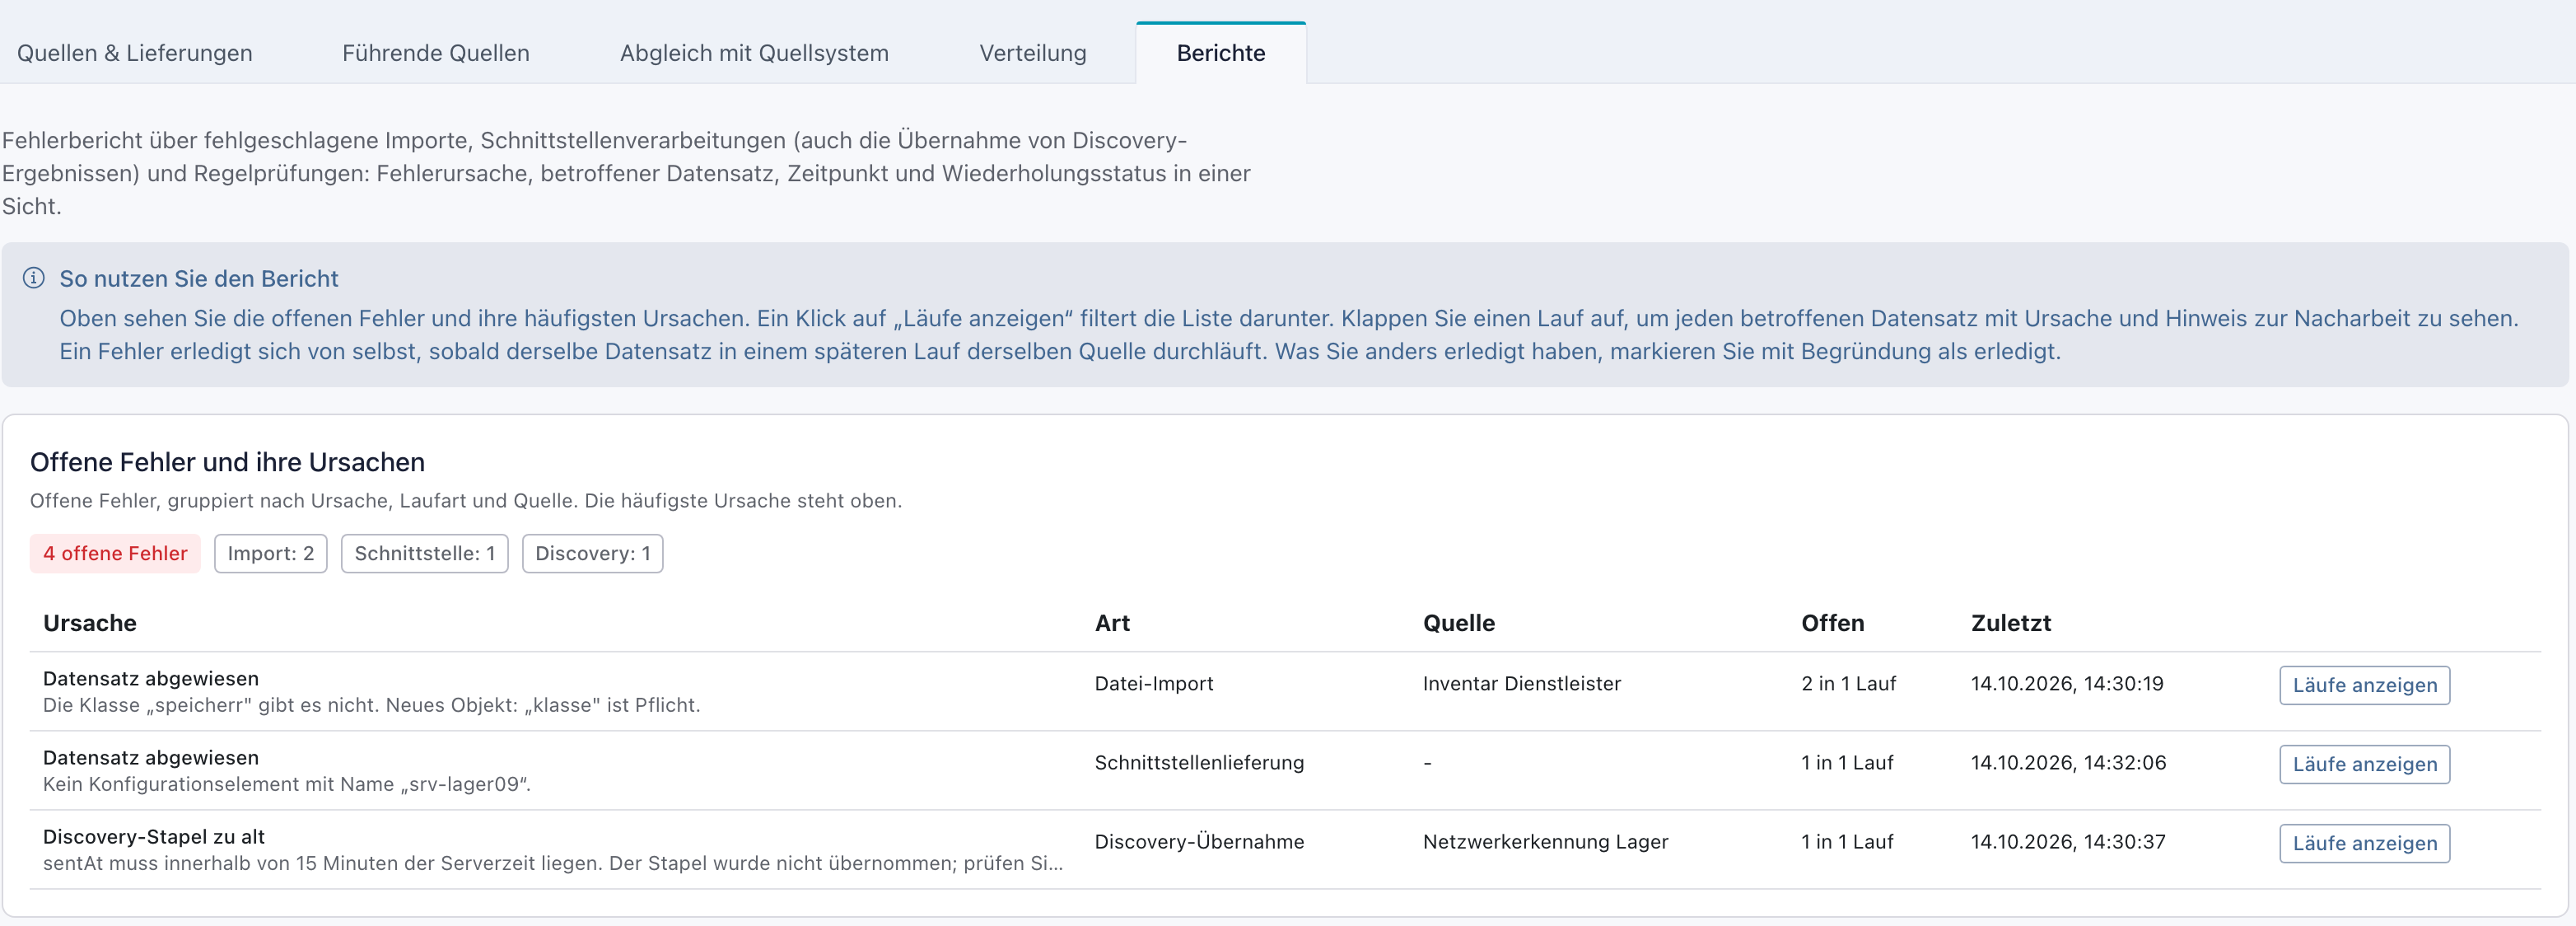The image size is (2576, 926).
Task: Select 'Discovery-Übernahme' cell
Action: click(x=1199, y=841)
